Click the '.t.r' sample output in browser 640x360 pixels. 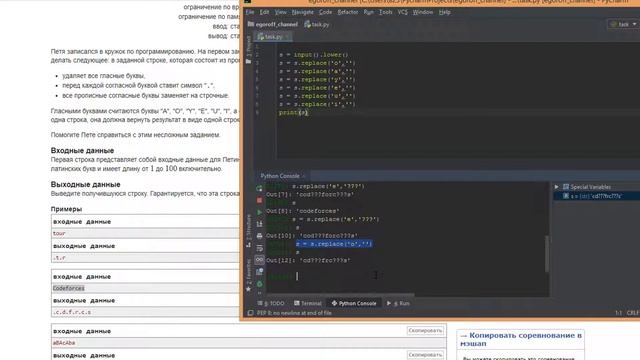[59, 258]
